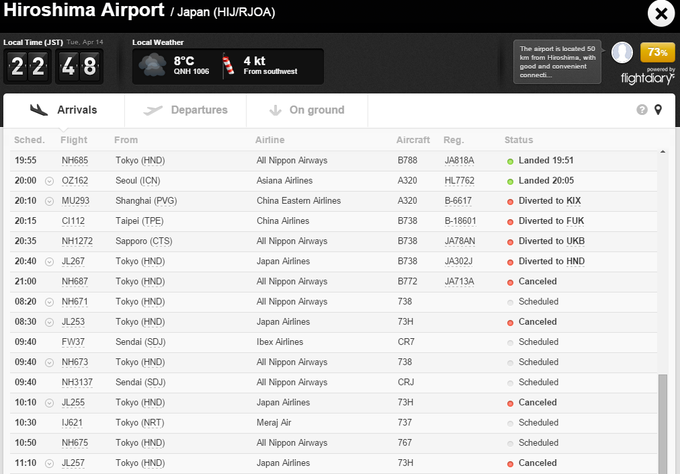The image size is (680, 474).
Task: Open the help question mark icon
Action: tap(642, 110)
